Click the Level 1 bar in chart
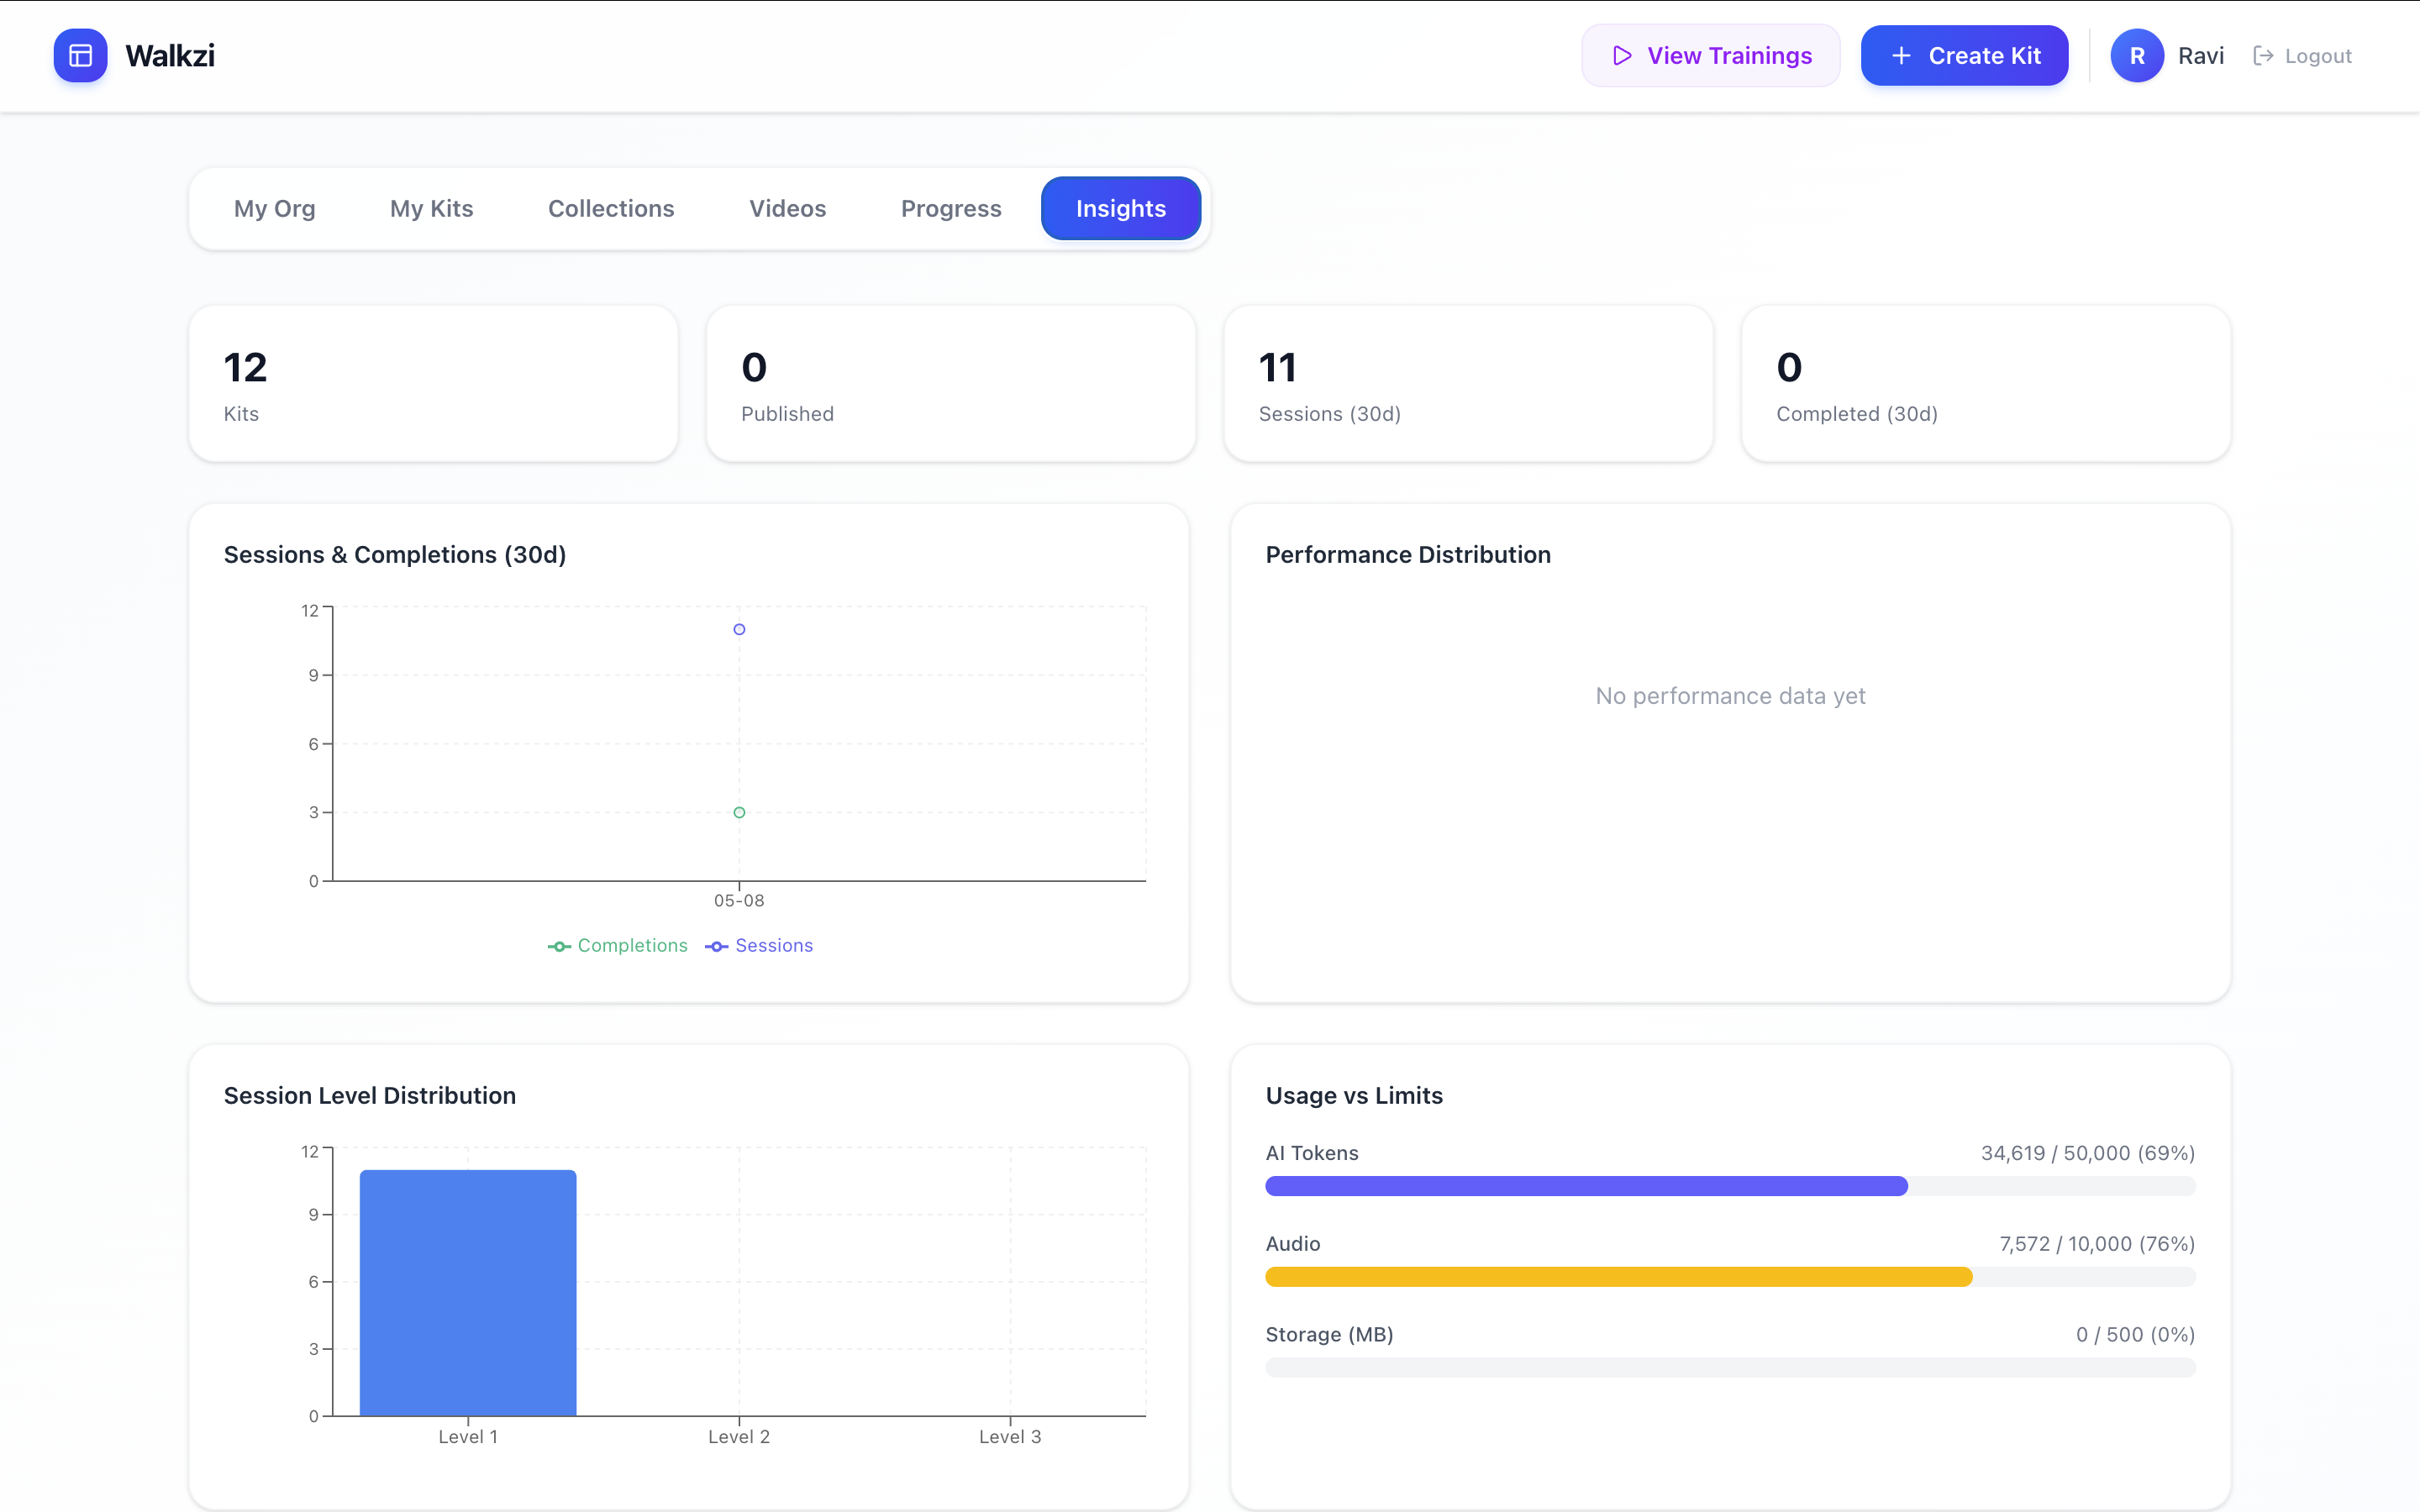Viewport: 2420px width, 1512px height. tap(468, 1293)
